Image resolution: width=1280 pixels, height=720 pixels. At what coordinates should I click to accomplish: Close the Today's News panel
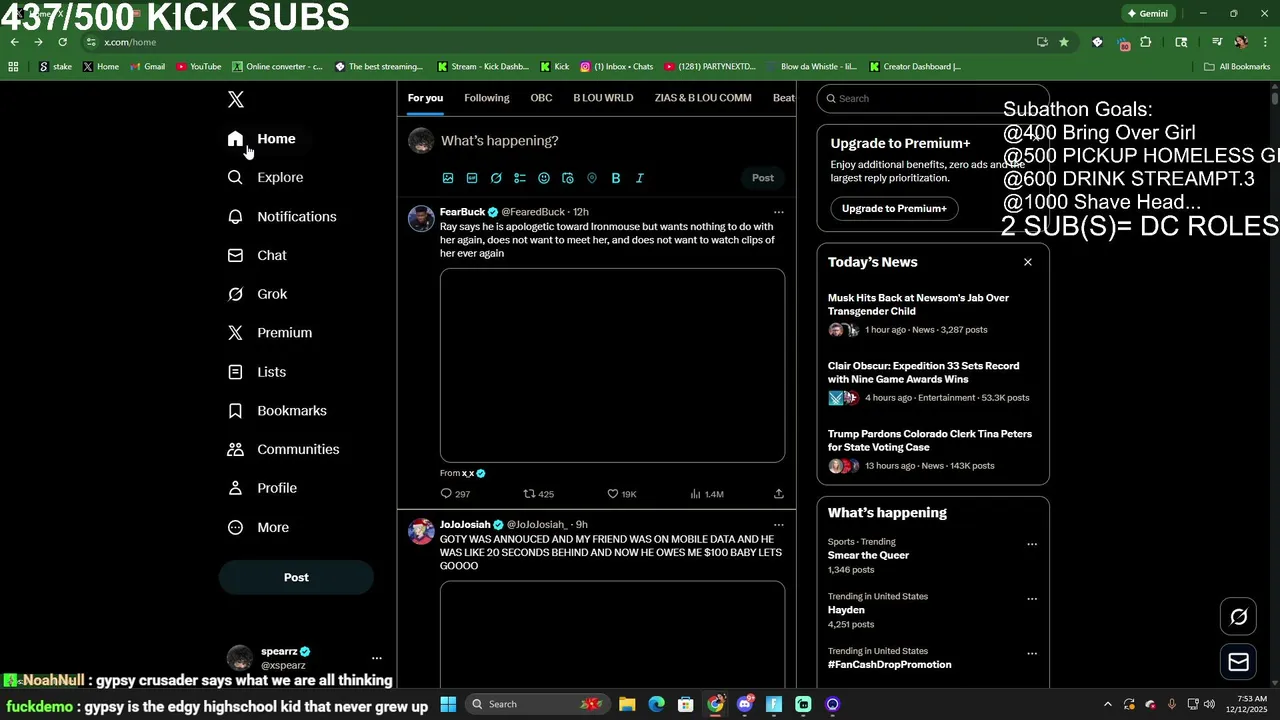tap(1028, 262)
